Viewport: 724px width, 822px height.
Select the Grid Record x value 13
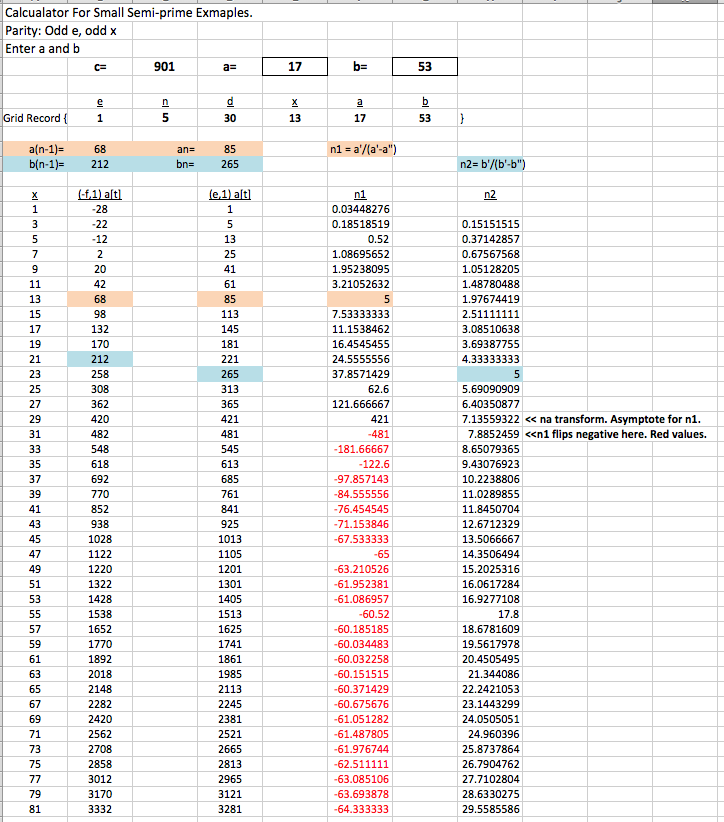pyautogui.click(x=295, y=118)
